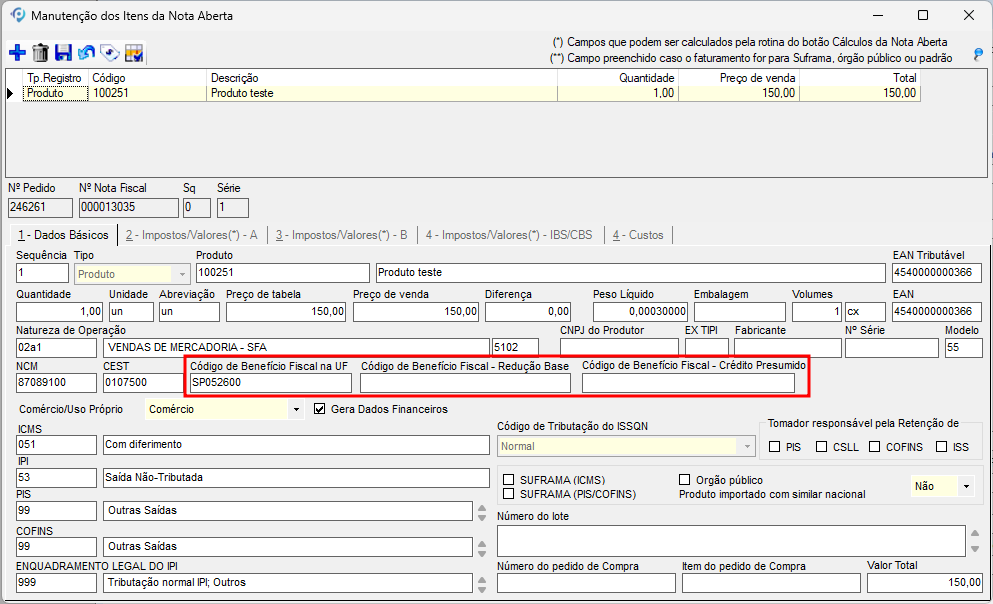Open the Código de Tributação ISSQN dropdown

coord(745,447)
